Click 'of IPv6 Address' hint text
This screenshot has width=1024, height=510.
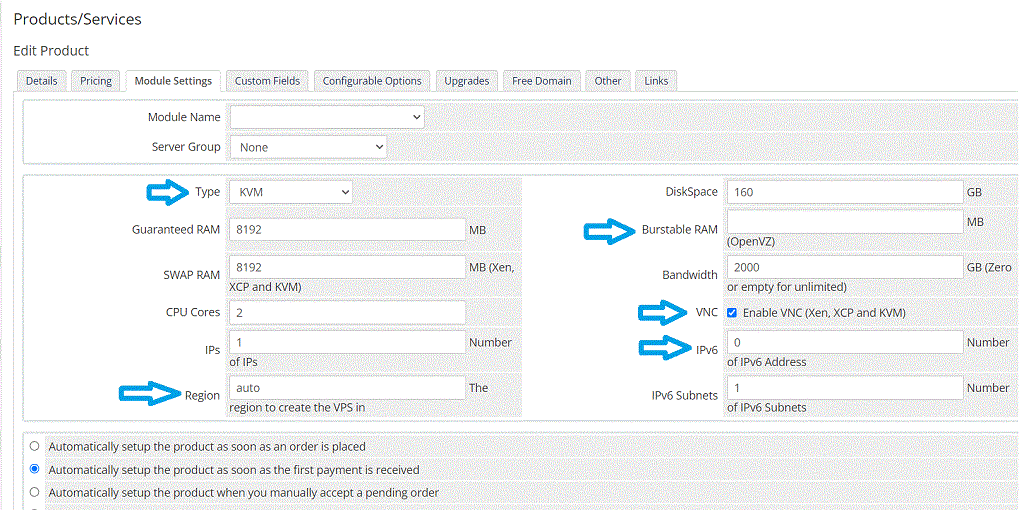point(767,362)
